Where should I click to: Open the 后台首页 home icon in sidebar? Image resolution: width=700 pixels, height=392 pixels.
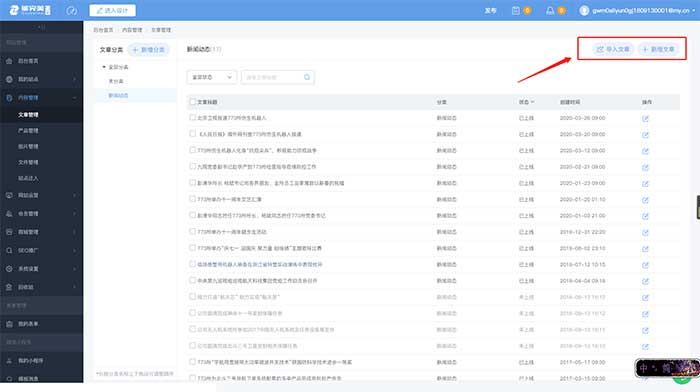[9, 61]
